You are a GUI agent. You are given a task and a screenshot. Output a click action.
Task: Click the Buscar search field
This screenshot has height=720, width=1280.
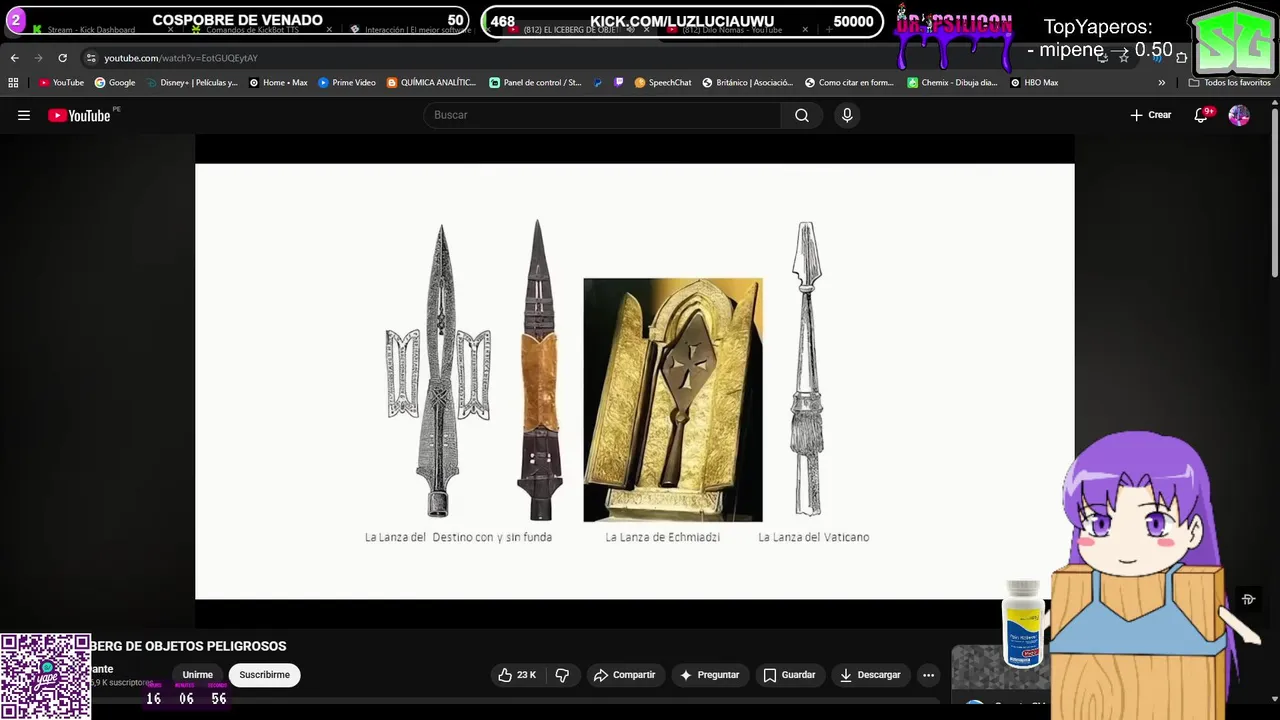[603, 115]
